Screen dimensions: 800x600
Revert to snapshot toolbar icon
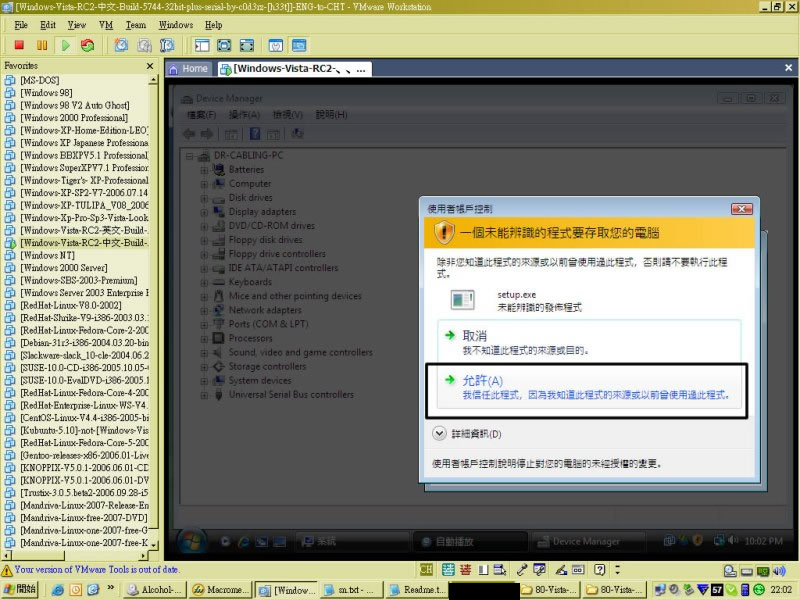click(x=144, y=45)
